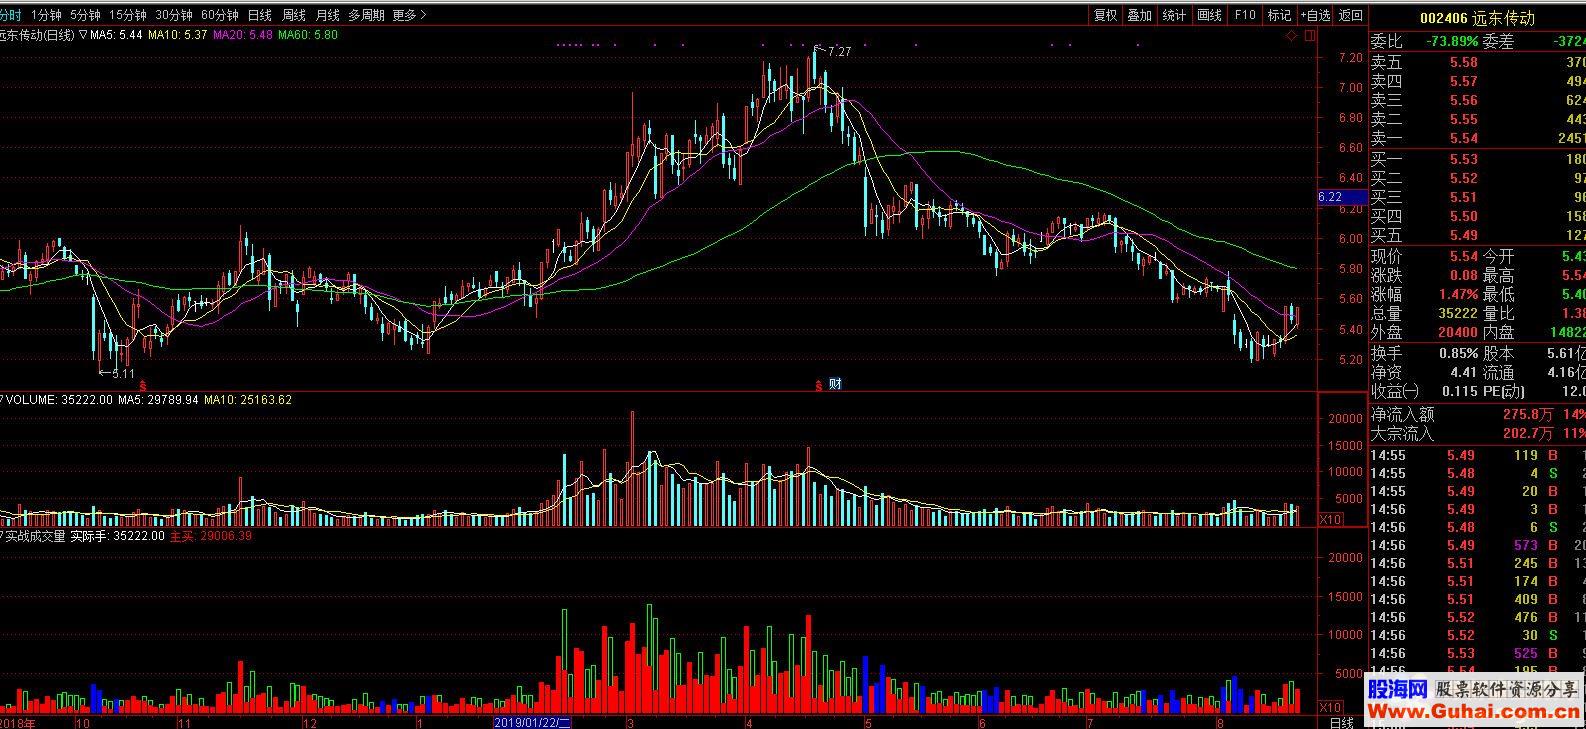
Task: Open the 多周期 multi-period view
Action: [366, 15]
